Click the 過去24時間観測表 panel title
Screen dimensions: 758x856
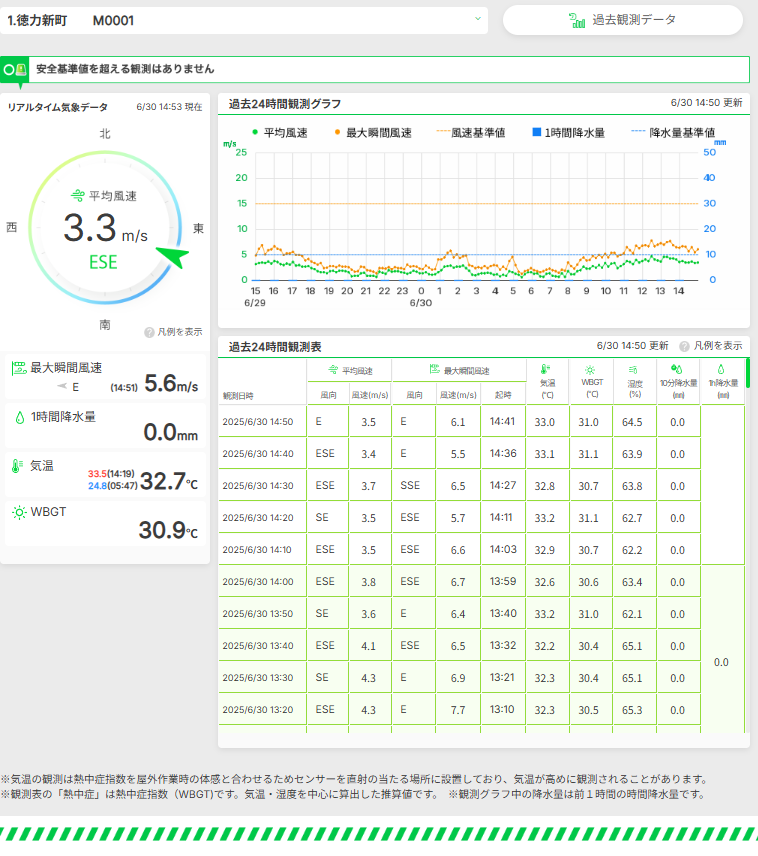point(275,347)
